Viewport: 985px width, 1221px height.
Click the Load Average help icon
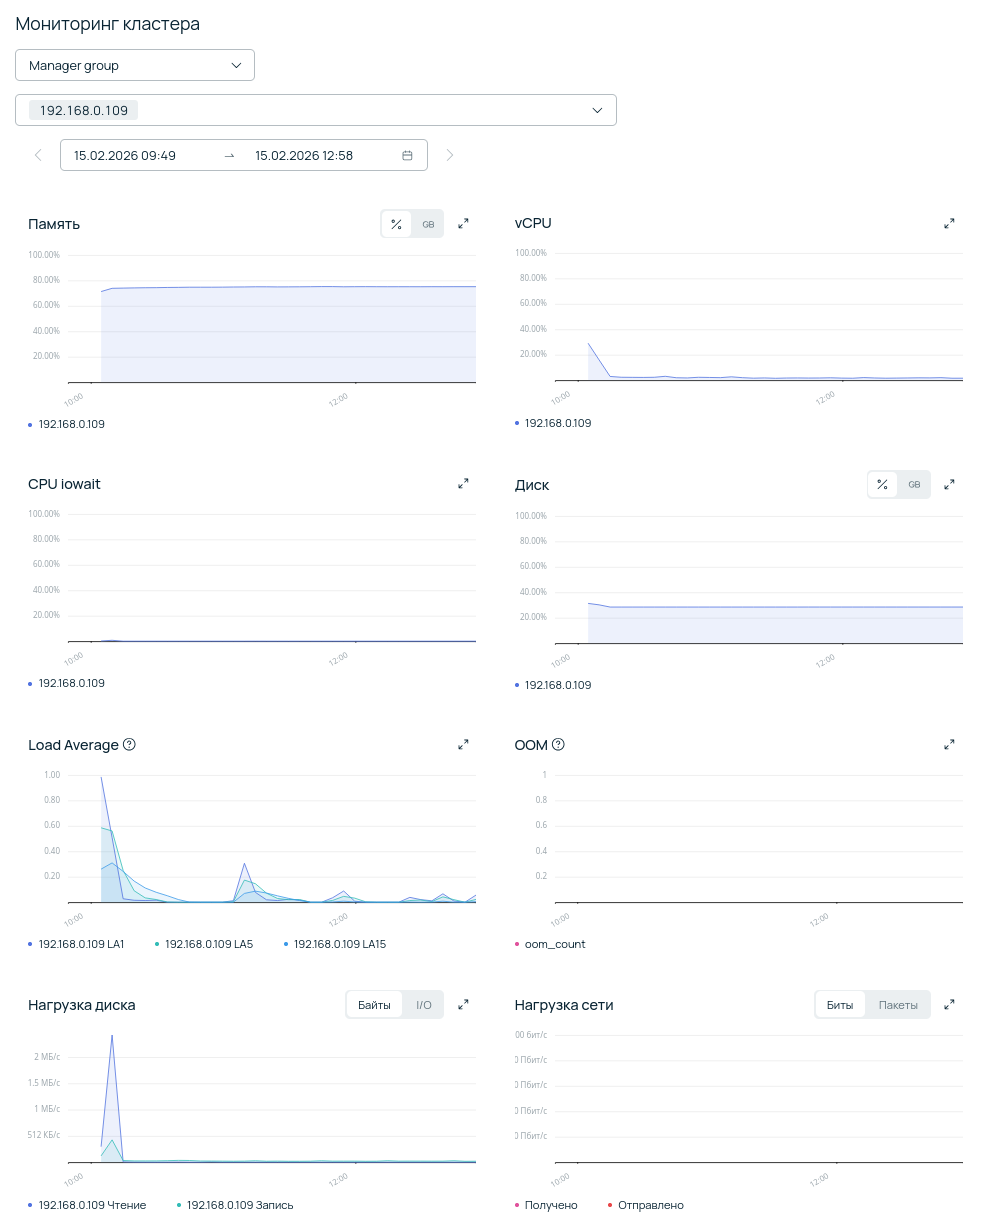point(129,745)
